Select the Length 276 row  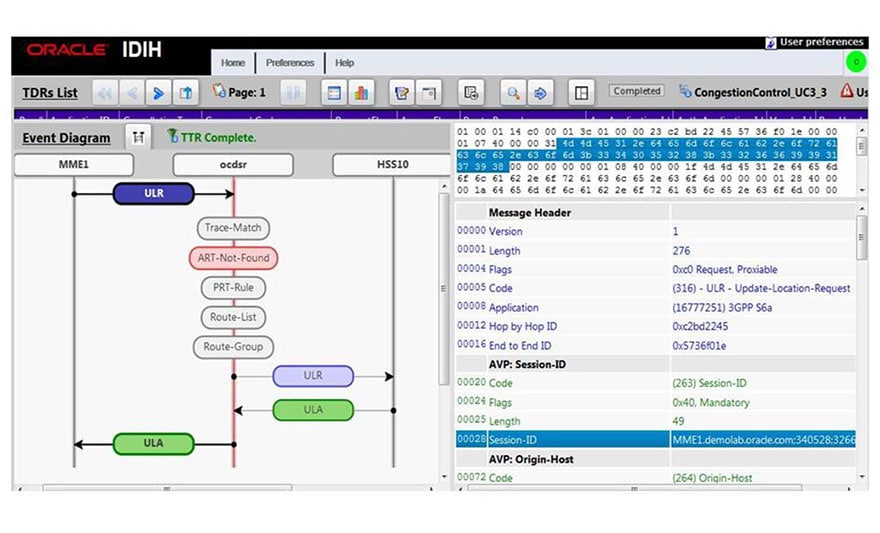(x=656, y=251)
